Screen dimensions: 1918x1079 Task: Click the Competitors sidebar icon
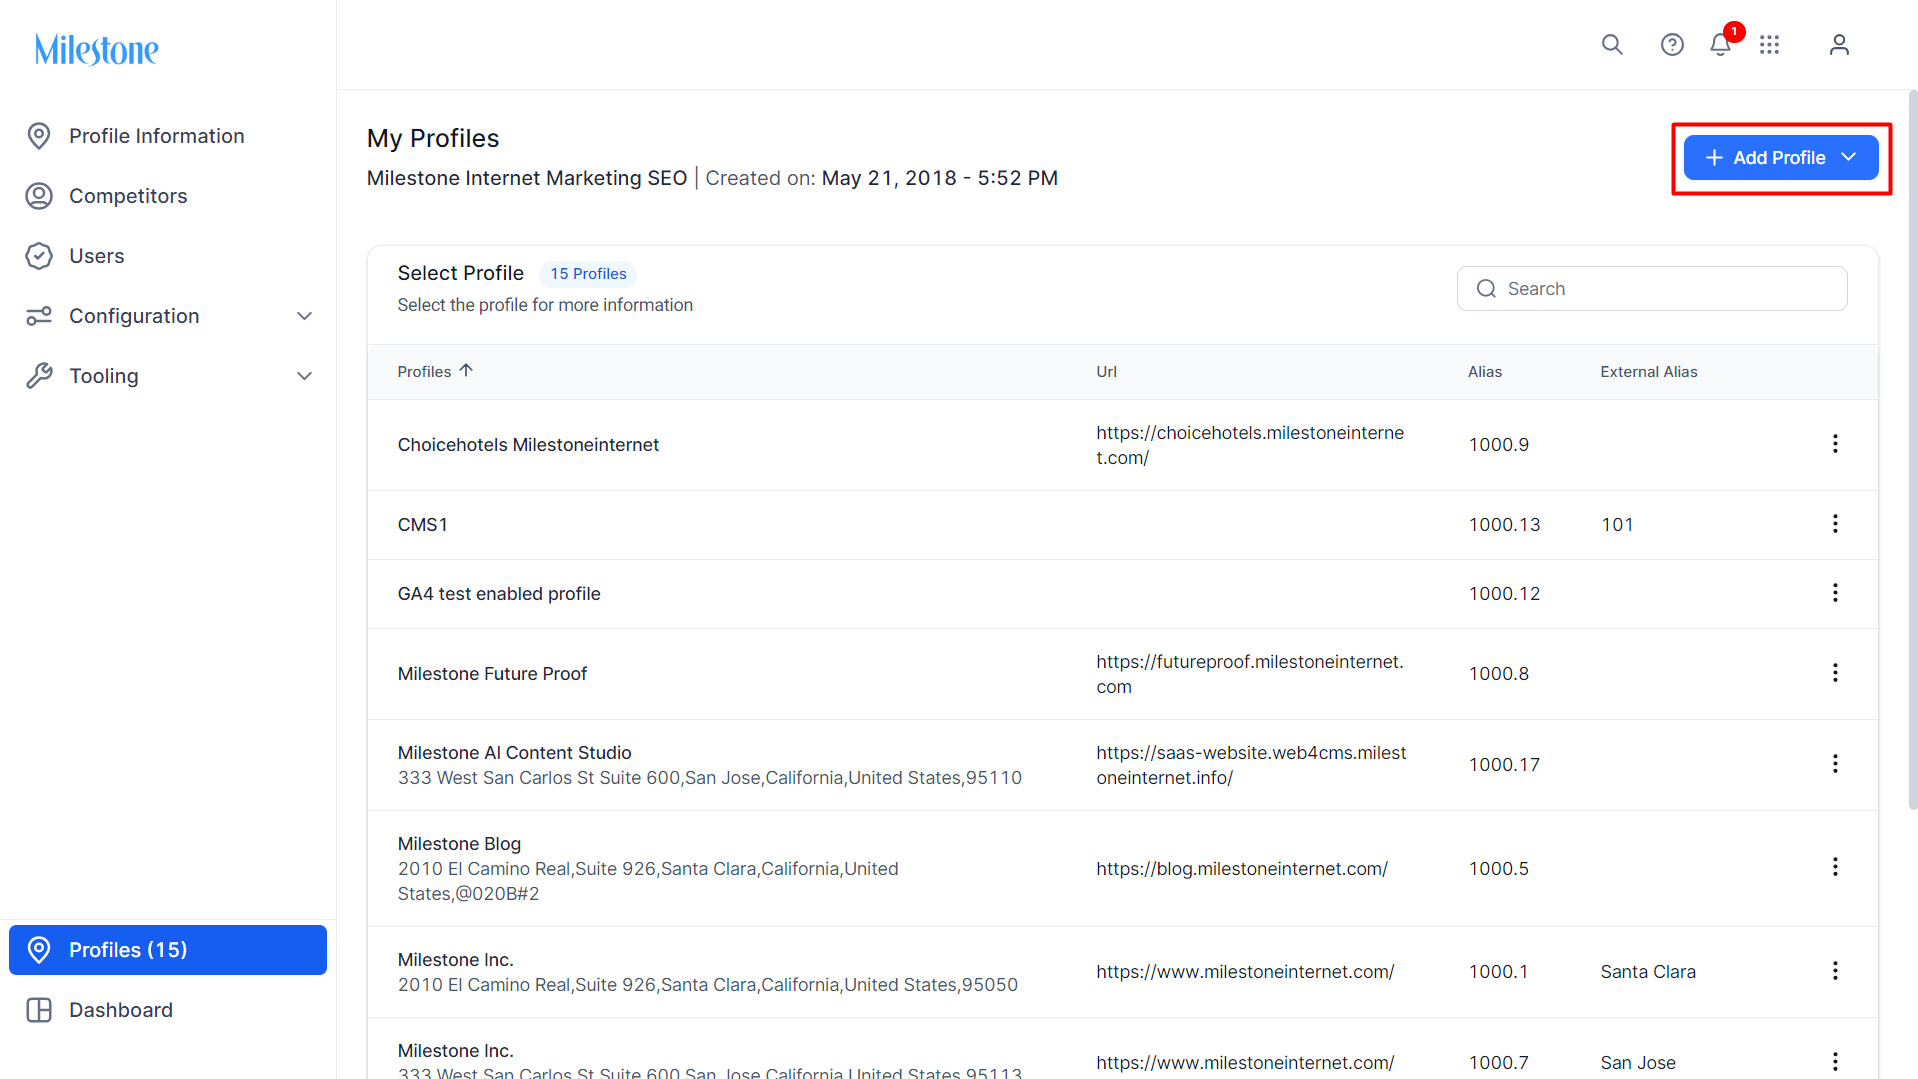coord(39,196)
